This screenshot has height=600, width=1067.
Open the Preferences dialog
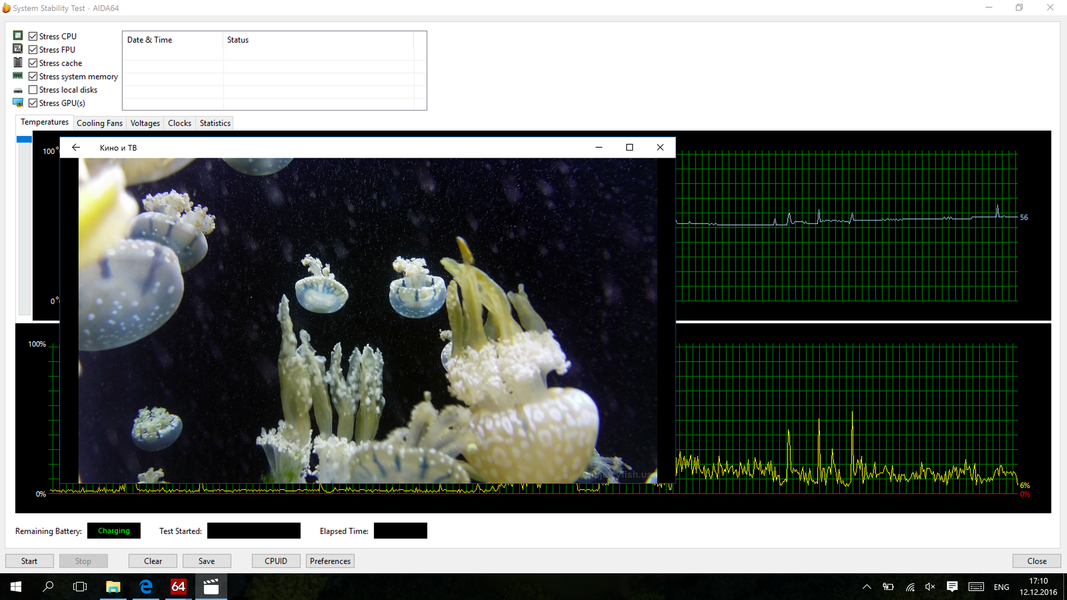coord(330,561)
